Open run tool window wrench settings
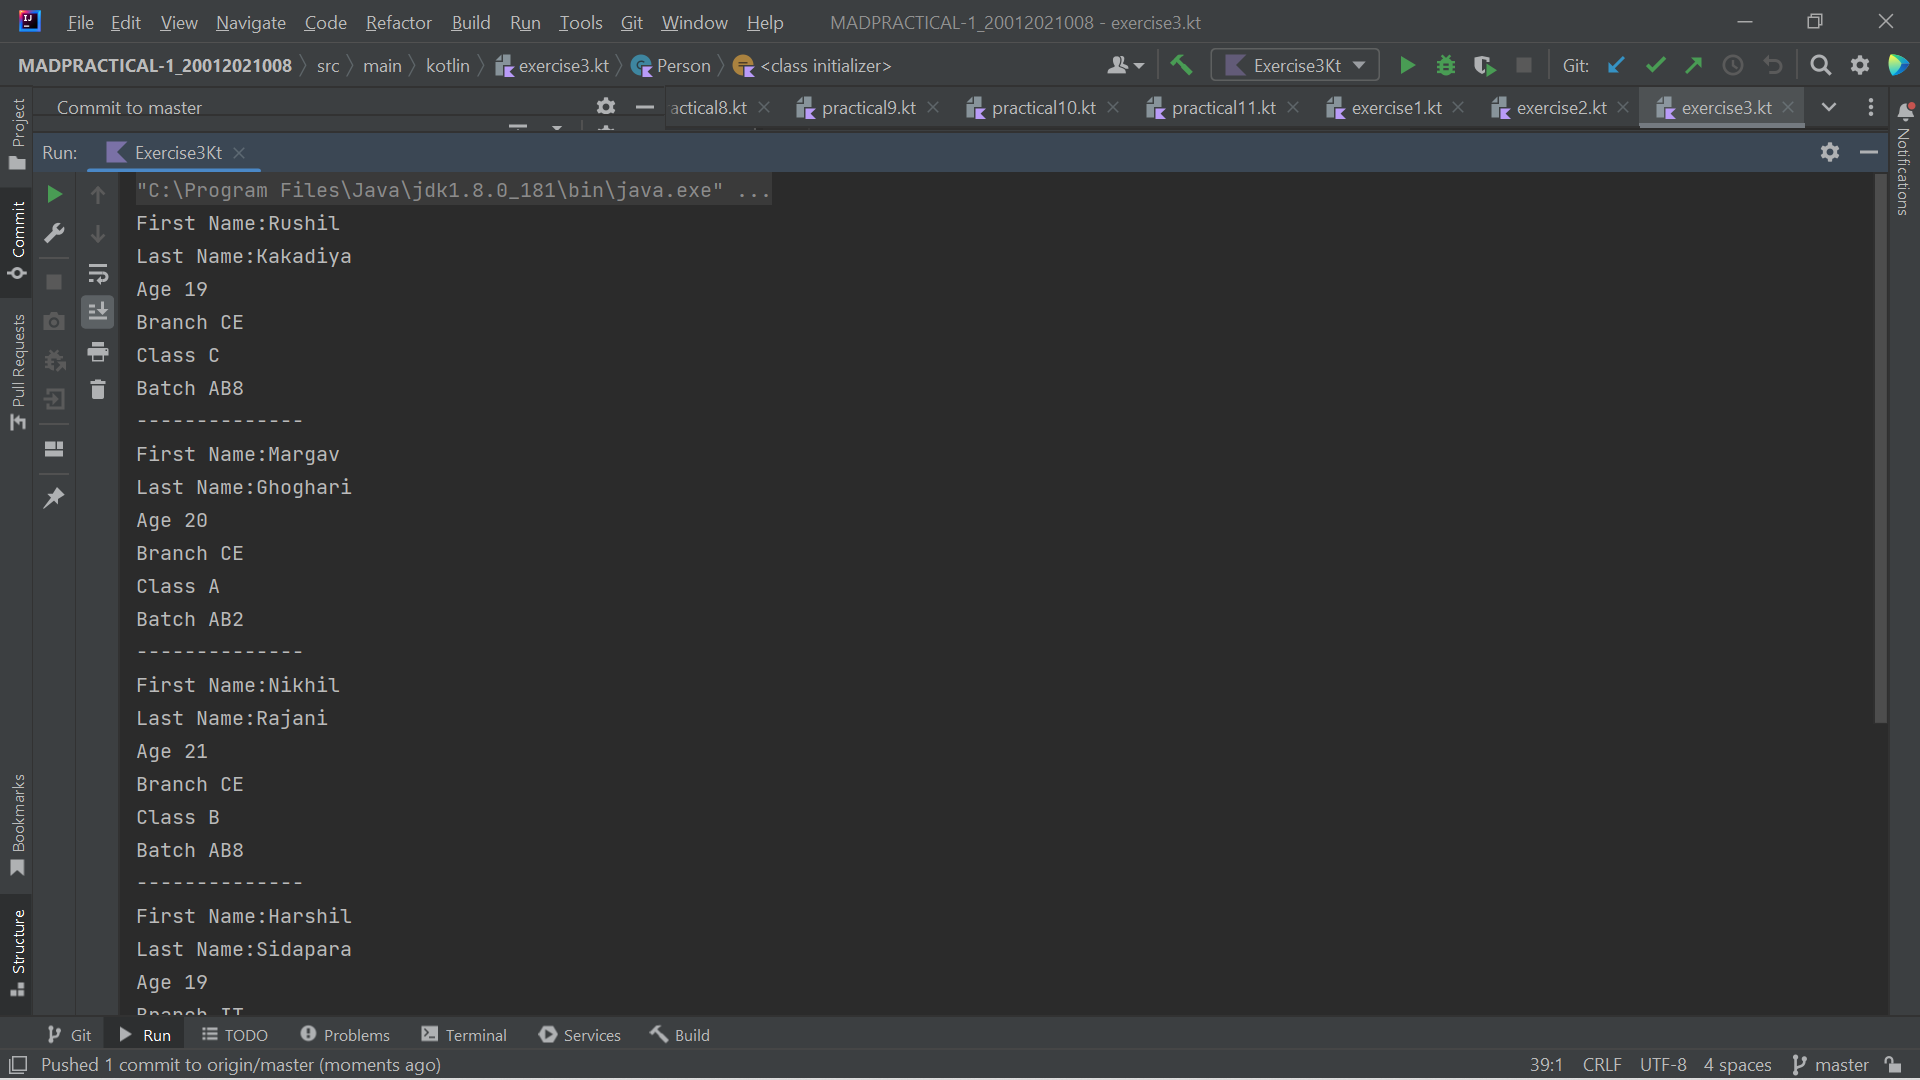Image resolution: width=1920 pixels, height=1080 pixels. tap(55, 233)
